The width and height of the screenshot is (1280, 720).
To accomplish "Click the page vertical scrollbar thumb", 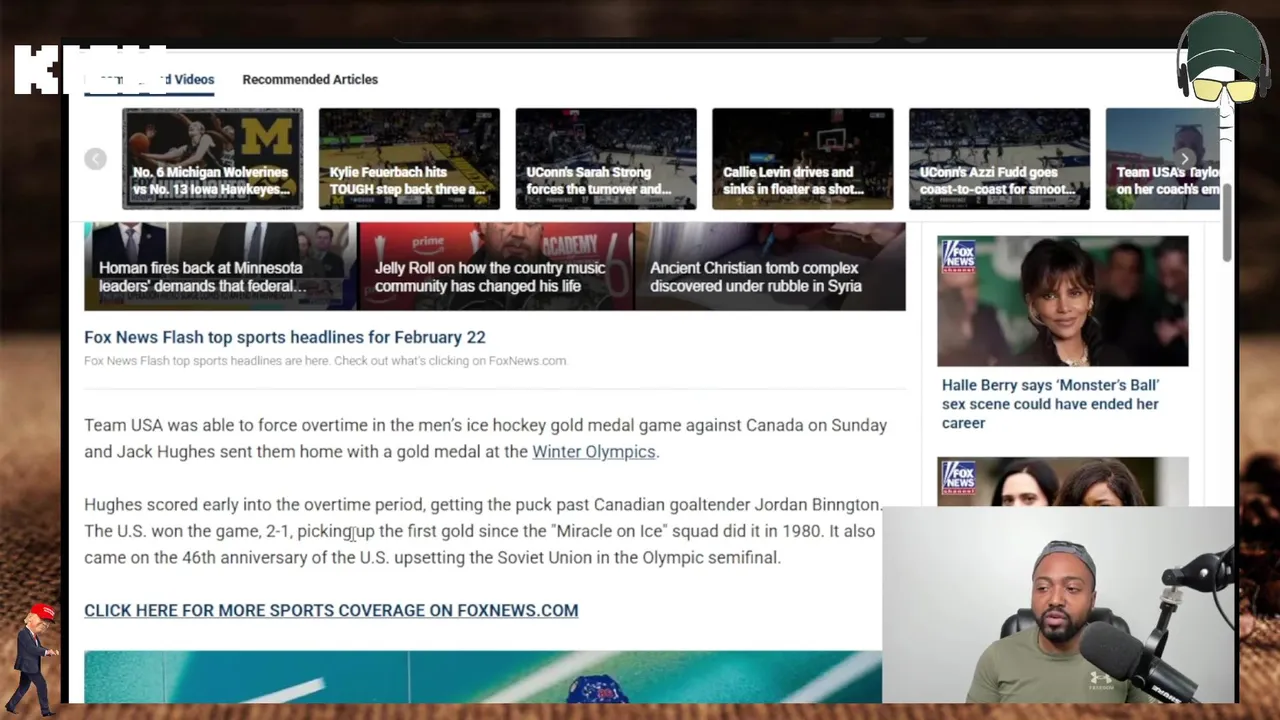I will pyautogui.click(x=1227, y=223).
